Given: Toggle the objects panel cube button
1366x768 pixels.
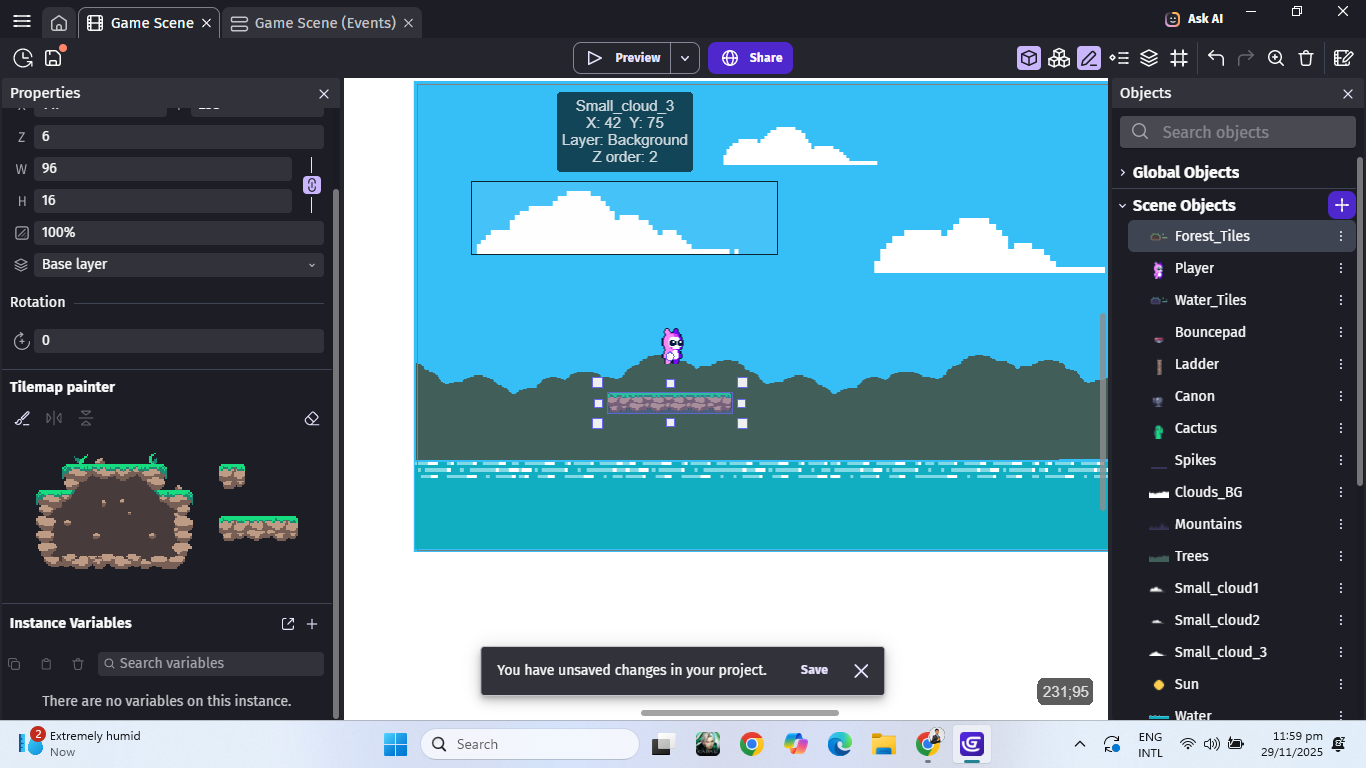Looking at the screenshot, I should pos(1029,58).
